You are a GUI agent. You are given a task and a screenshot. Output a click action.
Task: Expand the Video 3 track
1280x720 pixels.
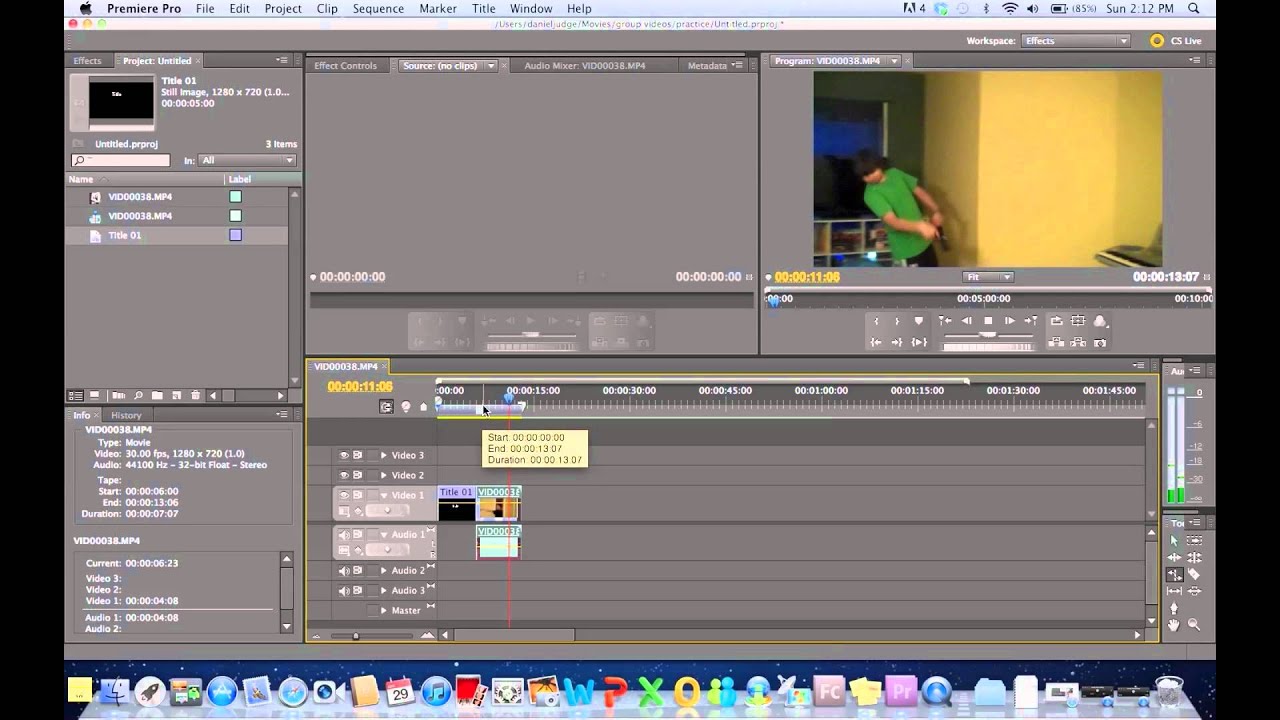(383, 455)
